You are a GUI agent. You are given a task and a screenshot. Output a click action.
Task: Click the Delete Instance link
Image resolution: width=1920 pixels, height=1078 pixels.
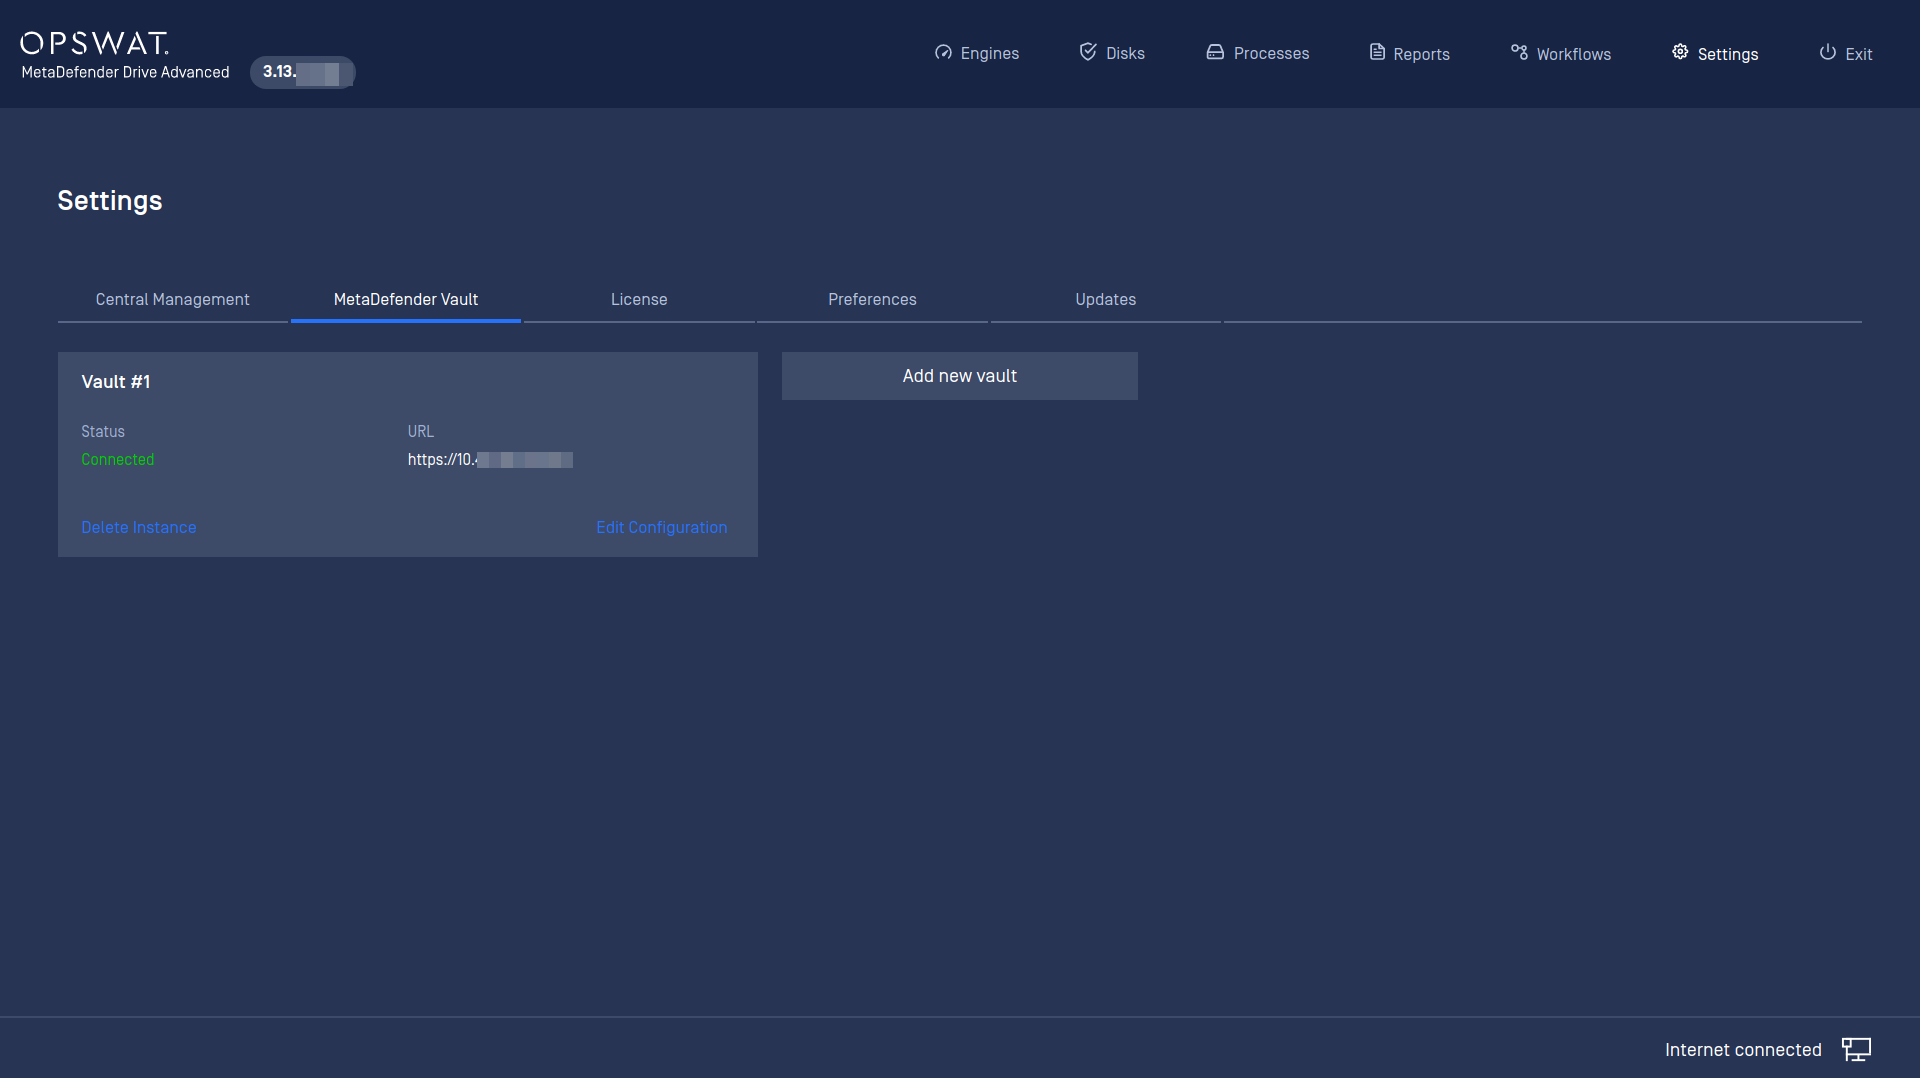point(139,528)
